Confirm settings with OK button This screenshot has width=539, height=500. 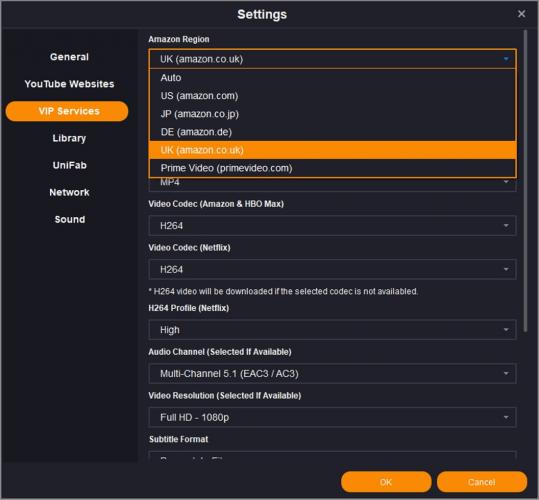386,482
